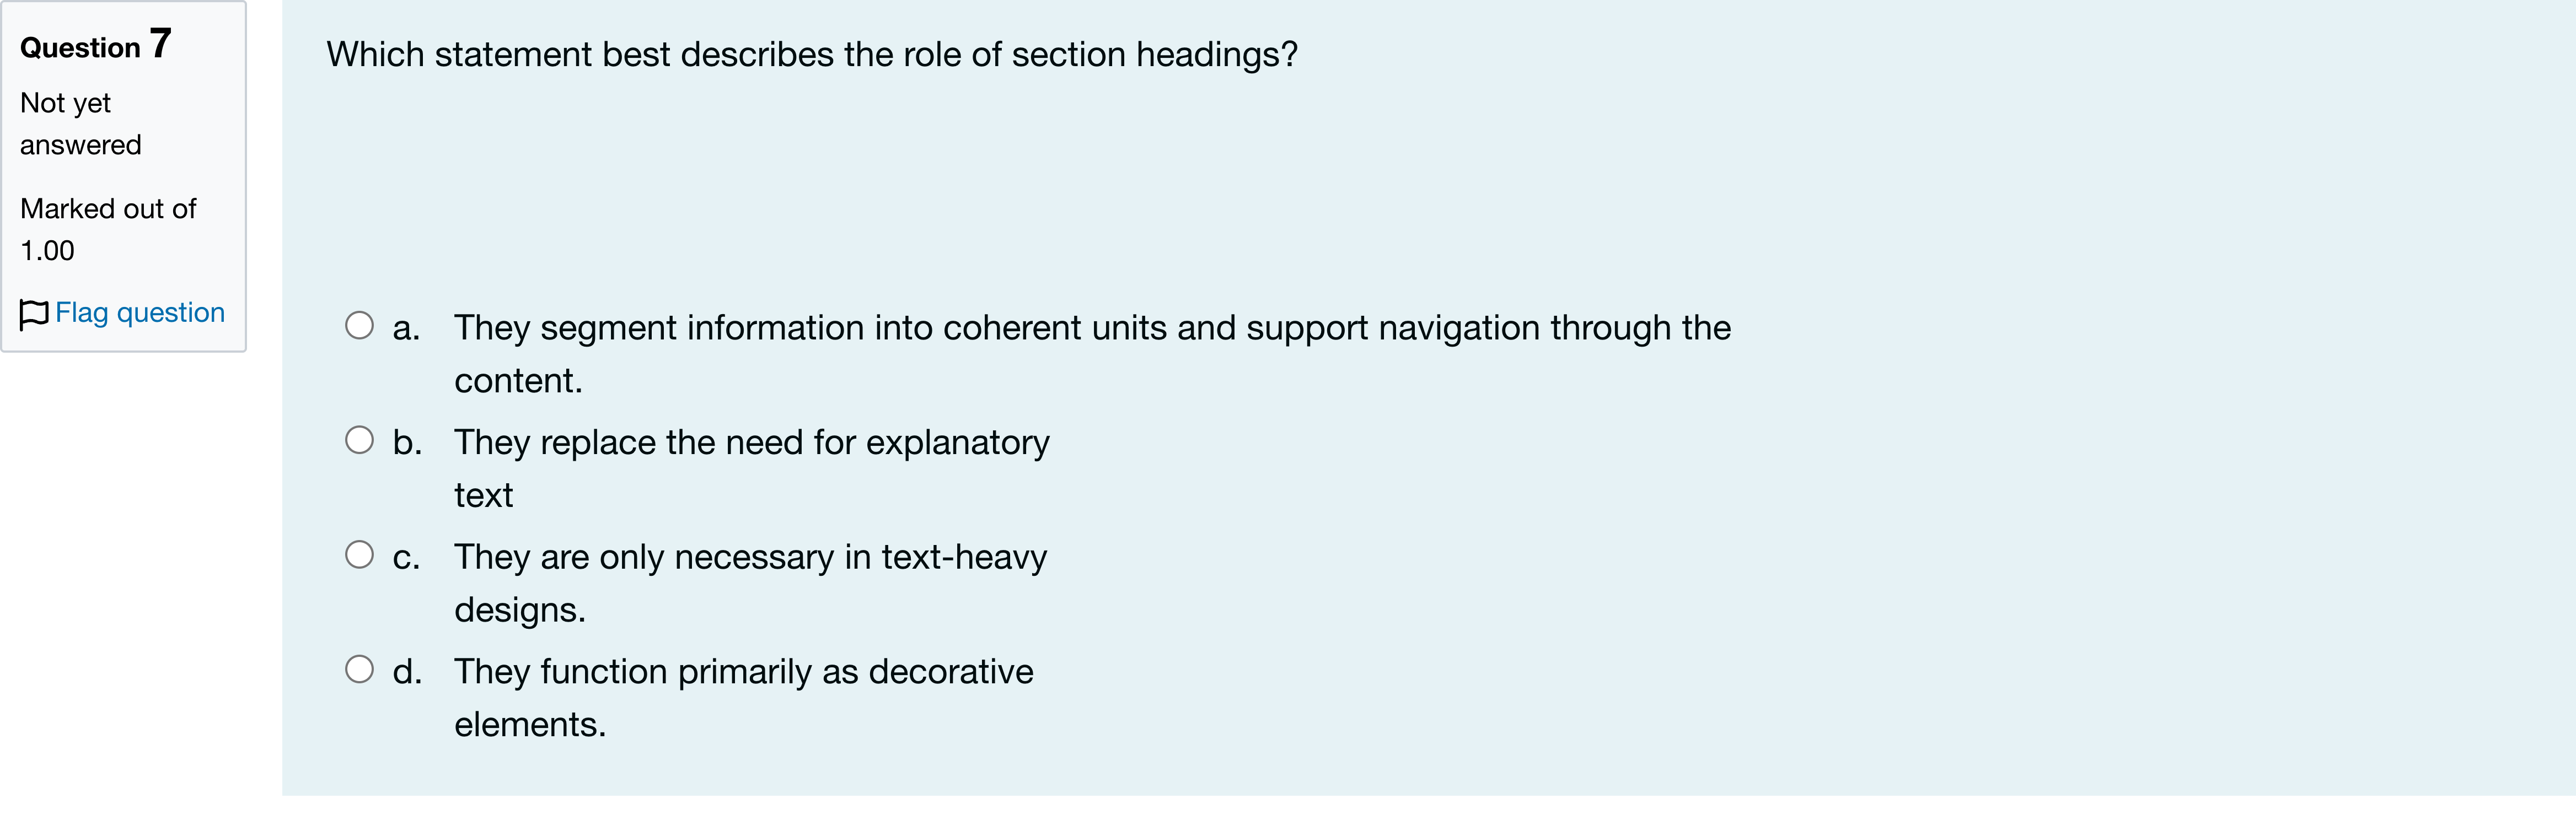Select radio button for option b
The width and height of the screenshot is (2576, 831).
359,440
